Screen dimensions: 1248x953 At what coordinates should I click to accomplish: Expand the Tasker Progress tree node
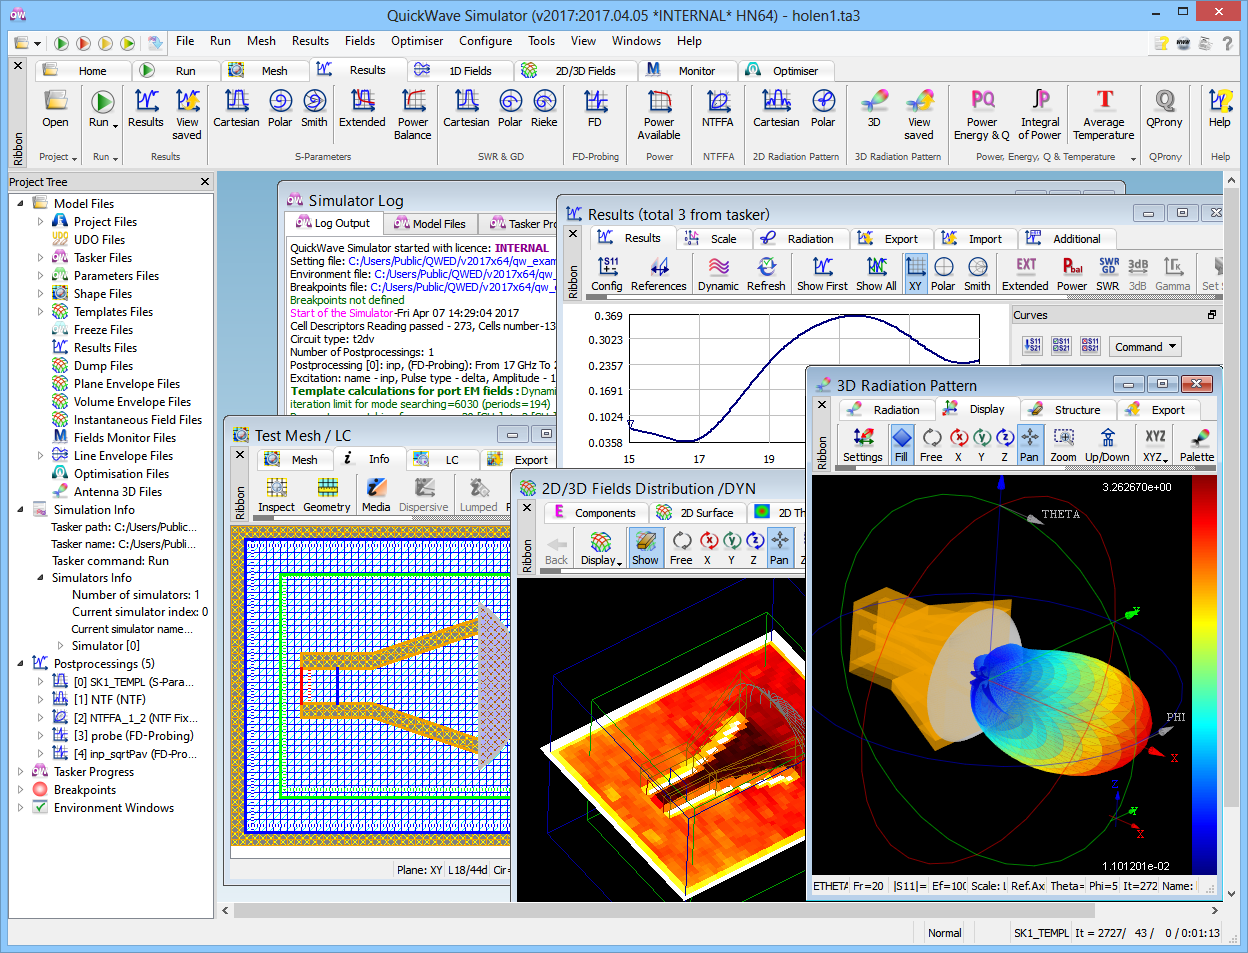click(x=21, y=772)
